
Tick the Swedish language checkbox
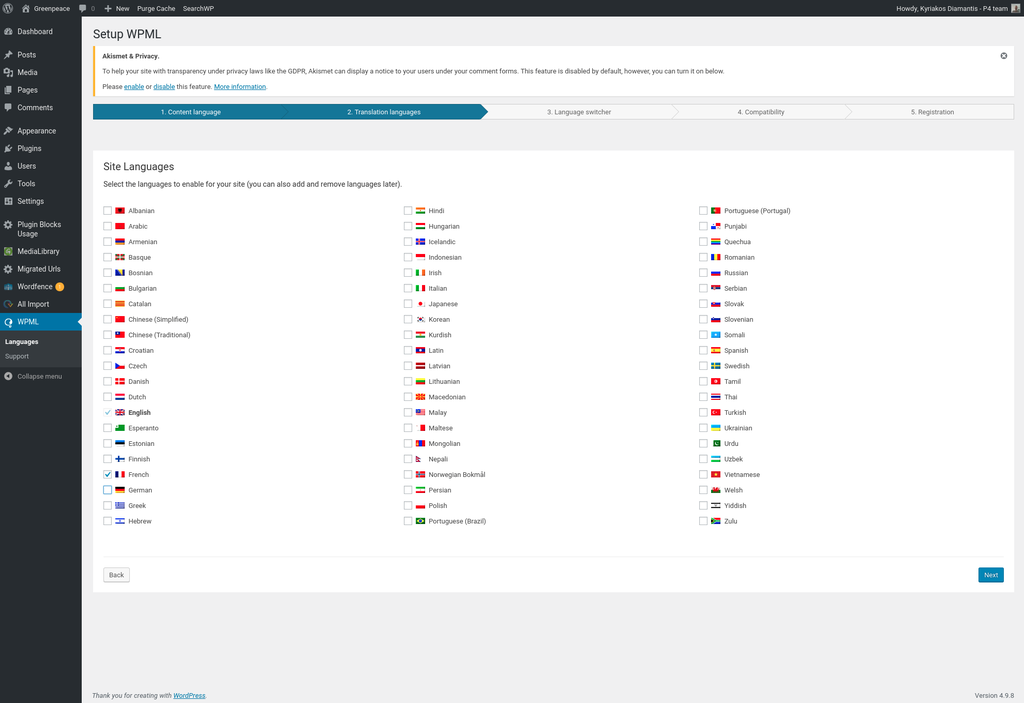pyautogui.click(x=703, y=366)
